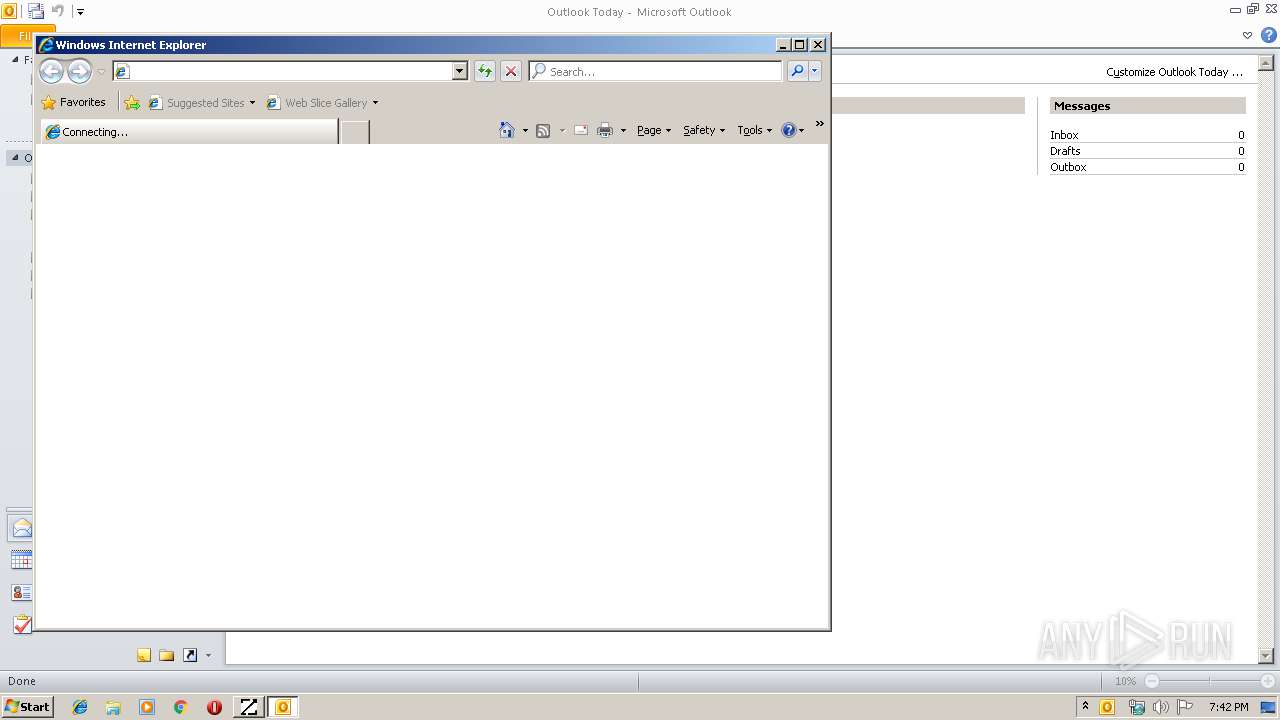
Task: Open the search provider dropdown arrow
Action: click(815, 71)
